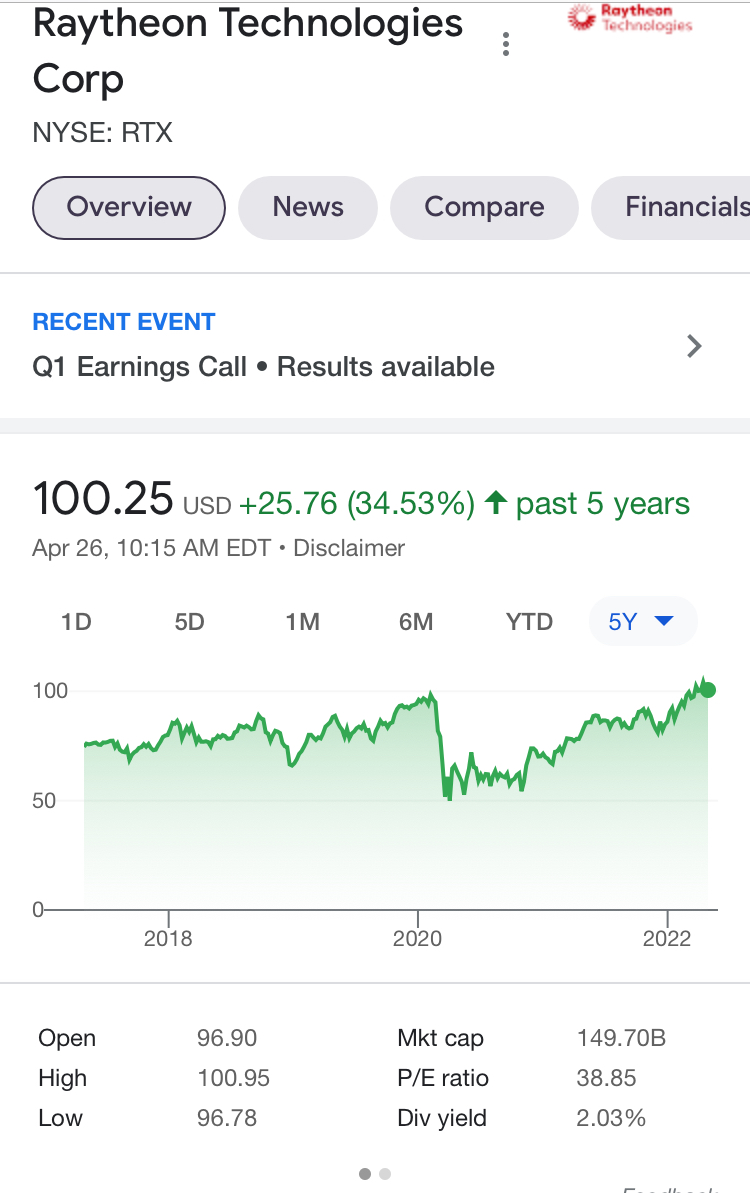Open the Q1 Earnings Call results
750x1193 pixels.
[264, 367]
